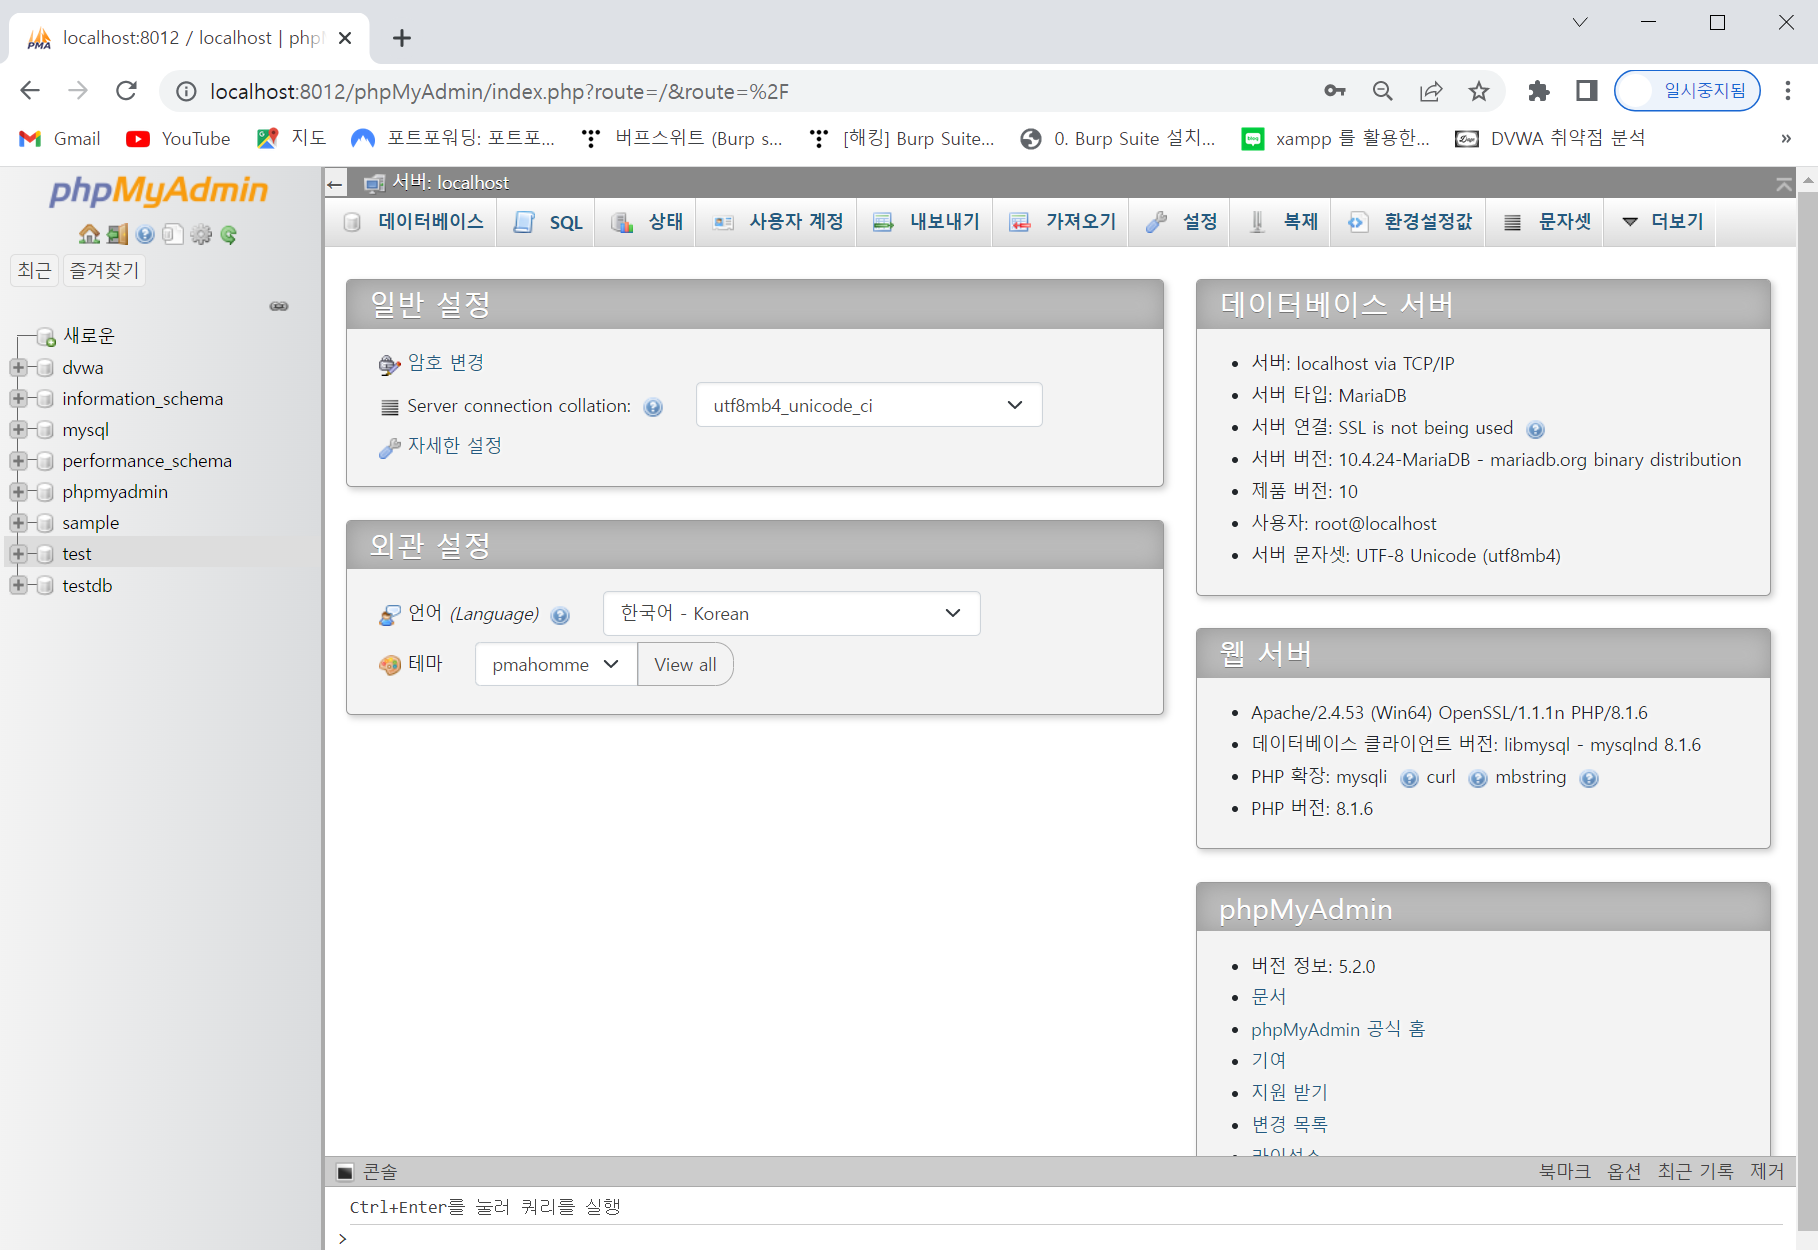Expand the dvwa database tree node
1818x1250 pixels.
tap(18, 368)
